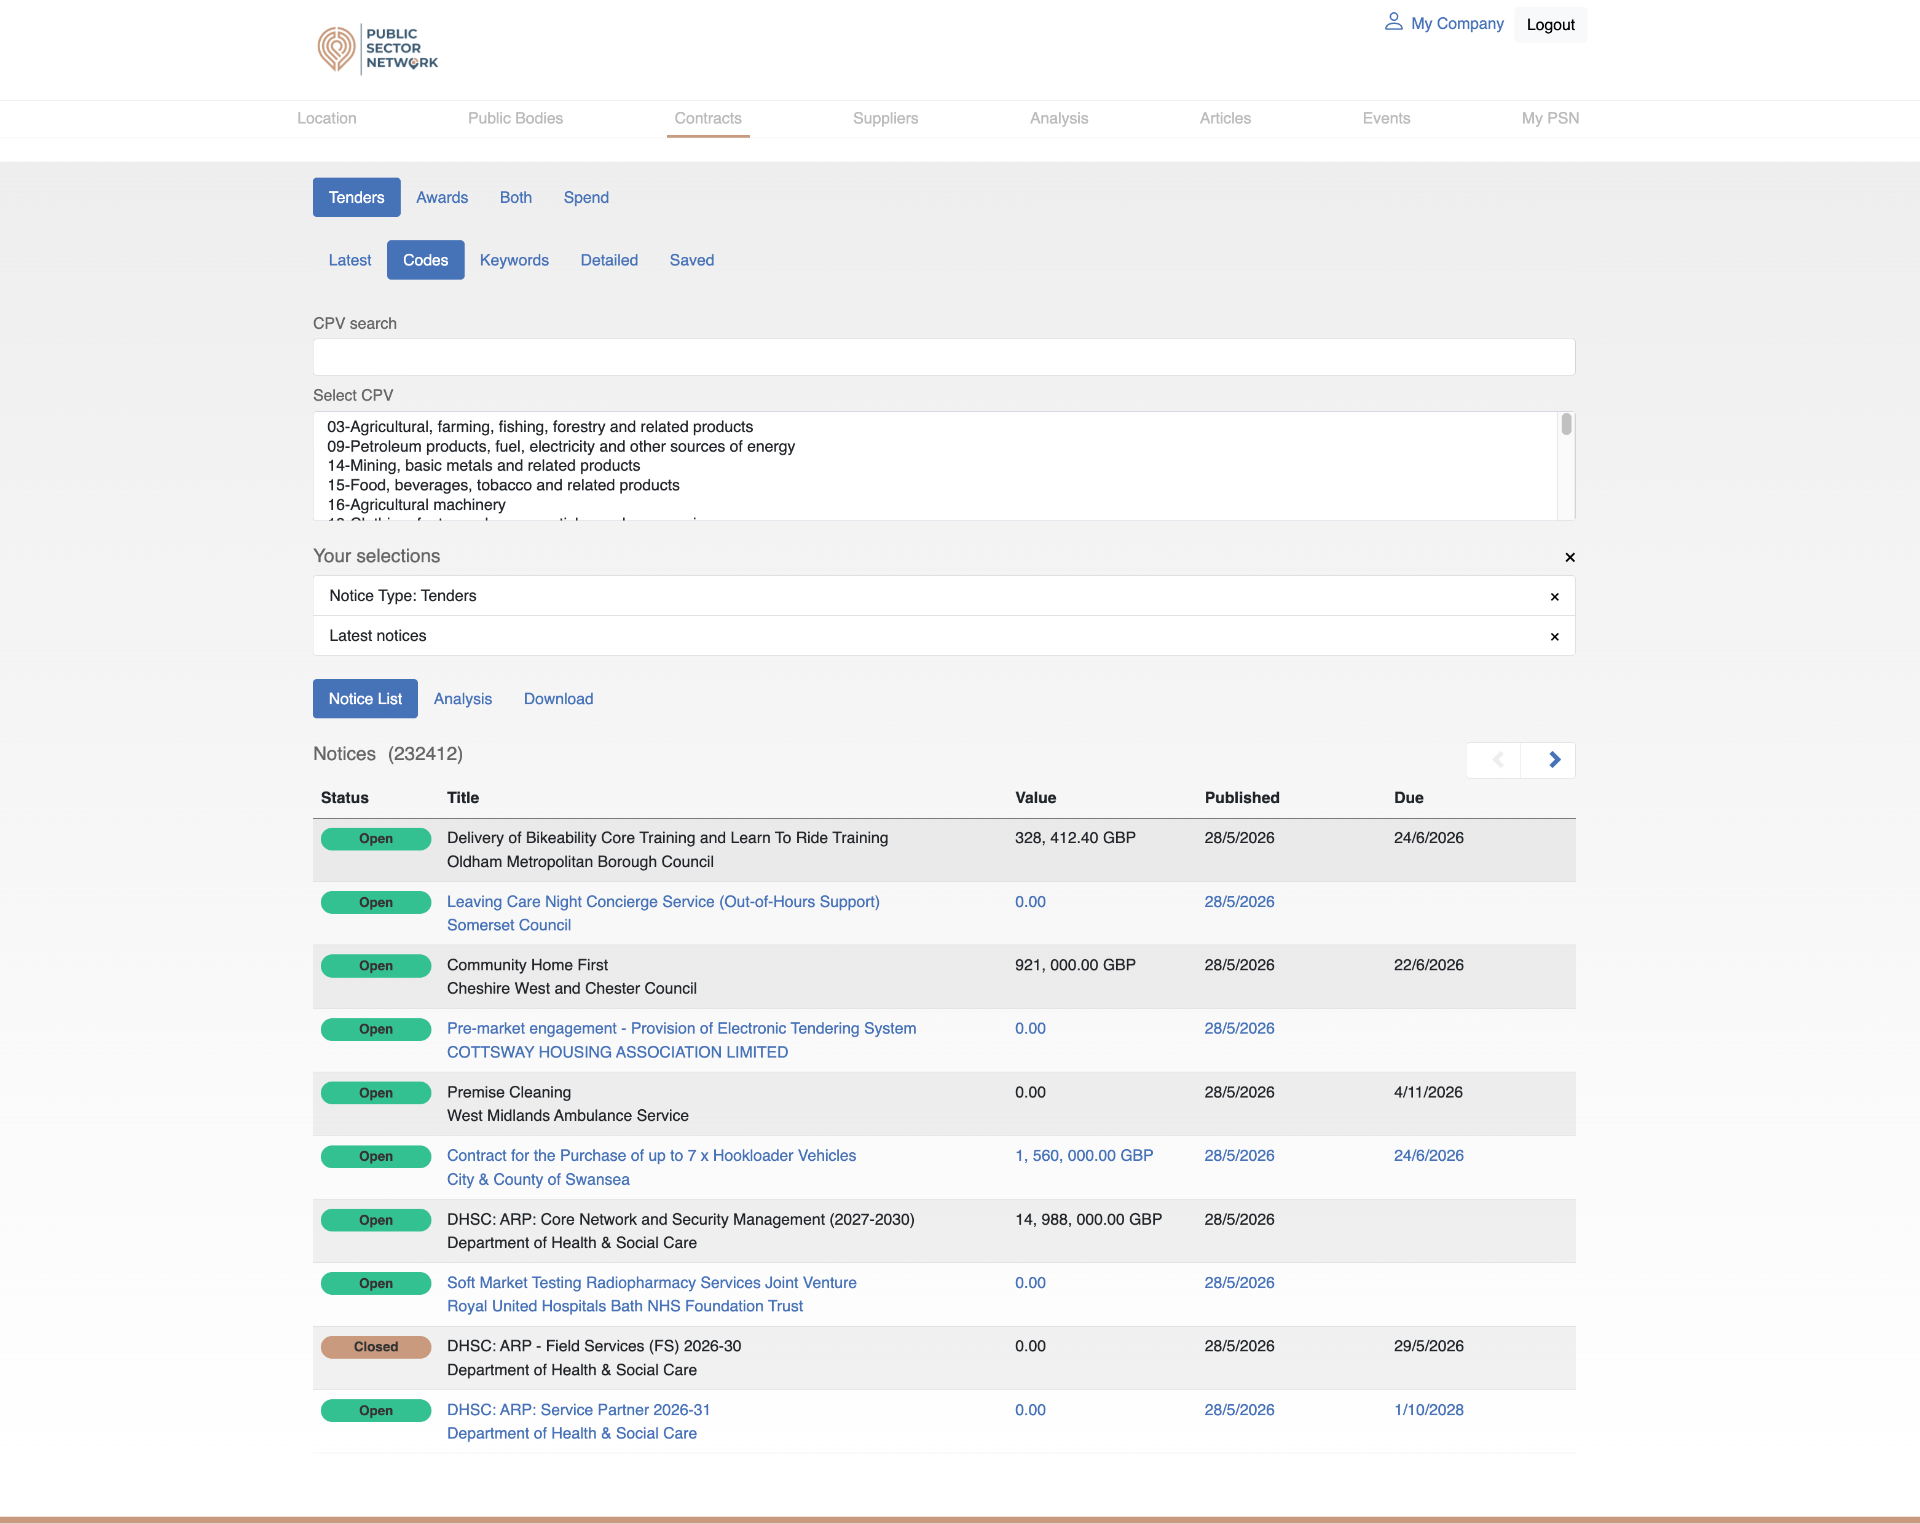Image resolution: width=1920 pixels, height=1524 pixels.
Task: Focus the CPV search field
Action: click(x=944, y=357)
